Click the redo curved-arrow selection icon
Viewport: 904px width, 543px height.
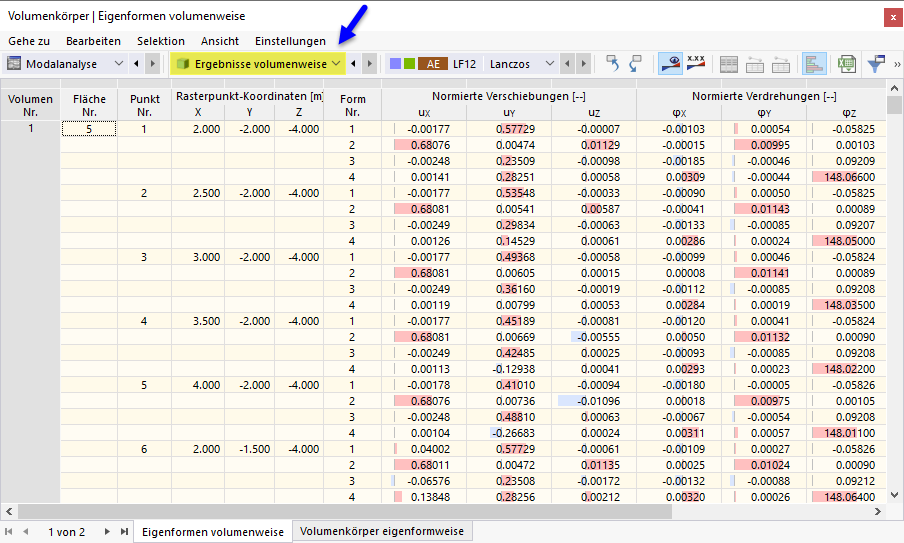[x=635, y=63]
